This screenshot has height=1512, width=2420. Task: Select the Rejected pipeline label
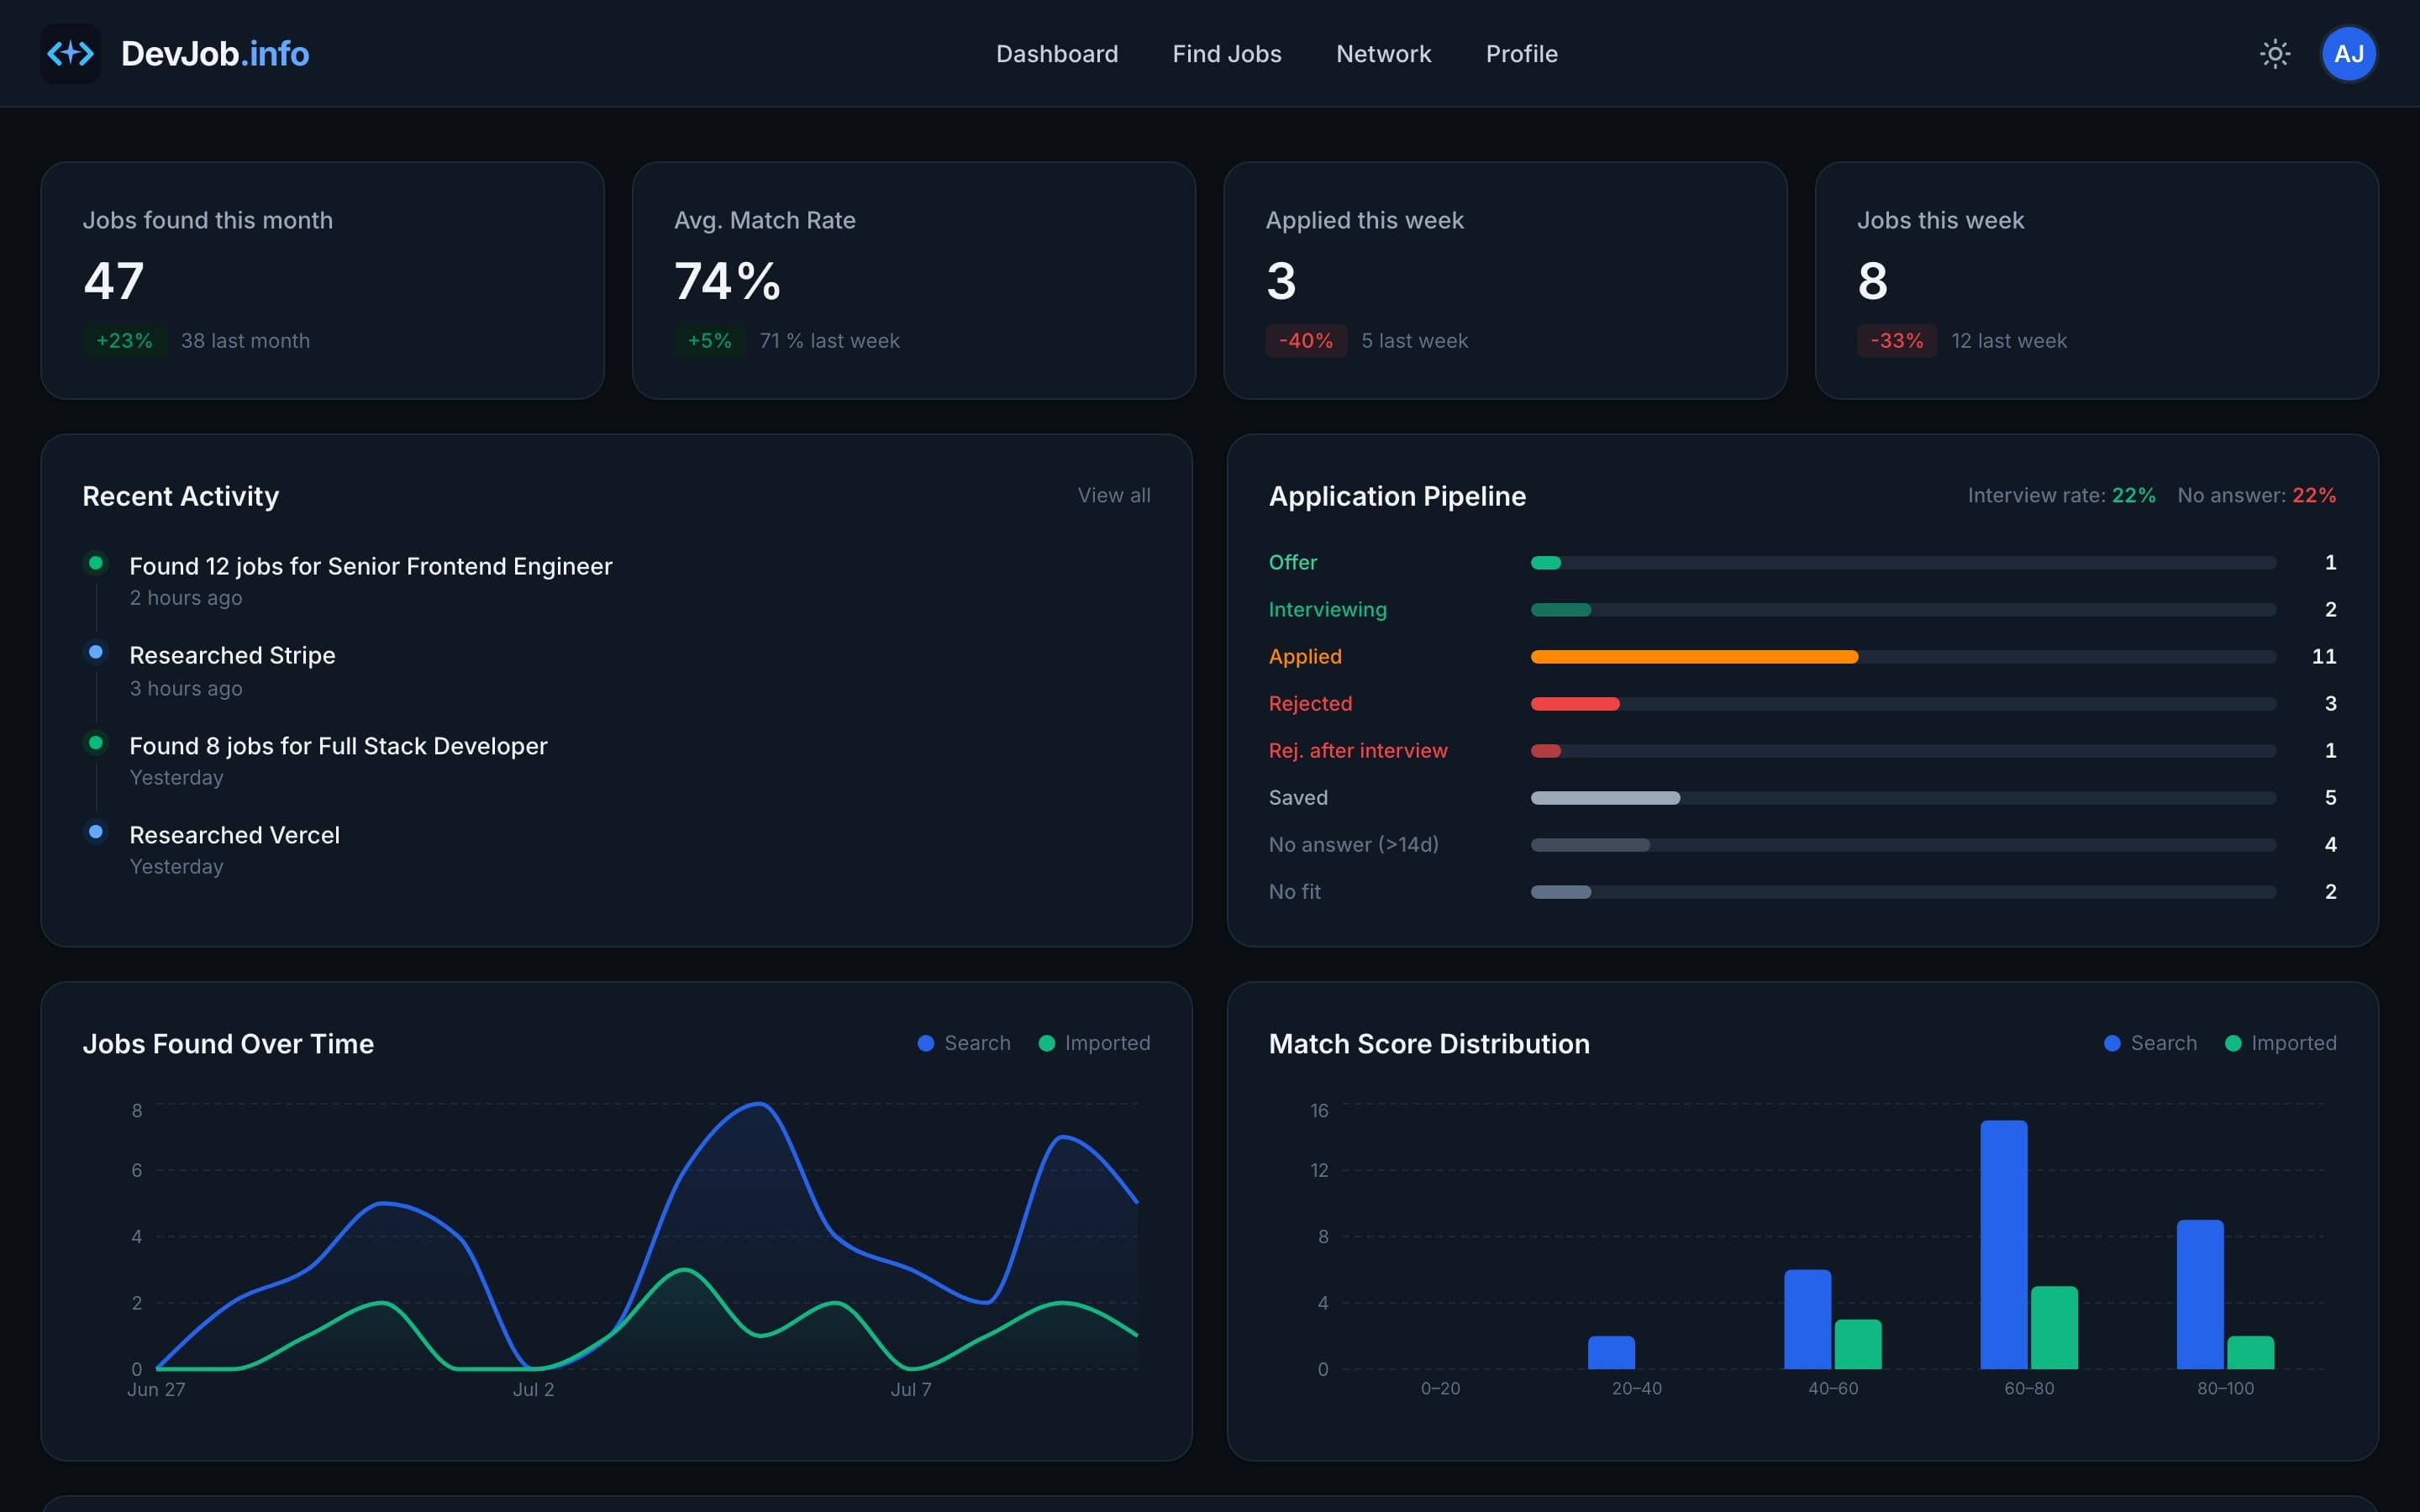click(1310, 704)
